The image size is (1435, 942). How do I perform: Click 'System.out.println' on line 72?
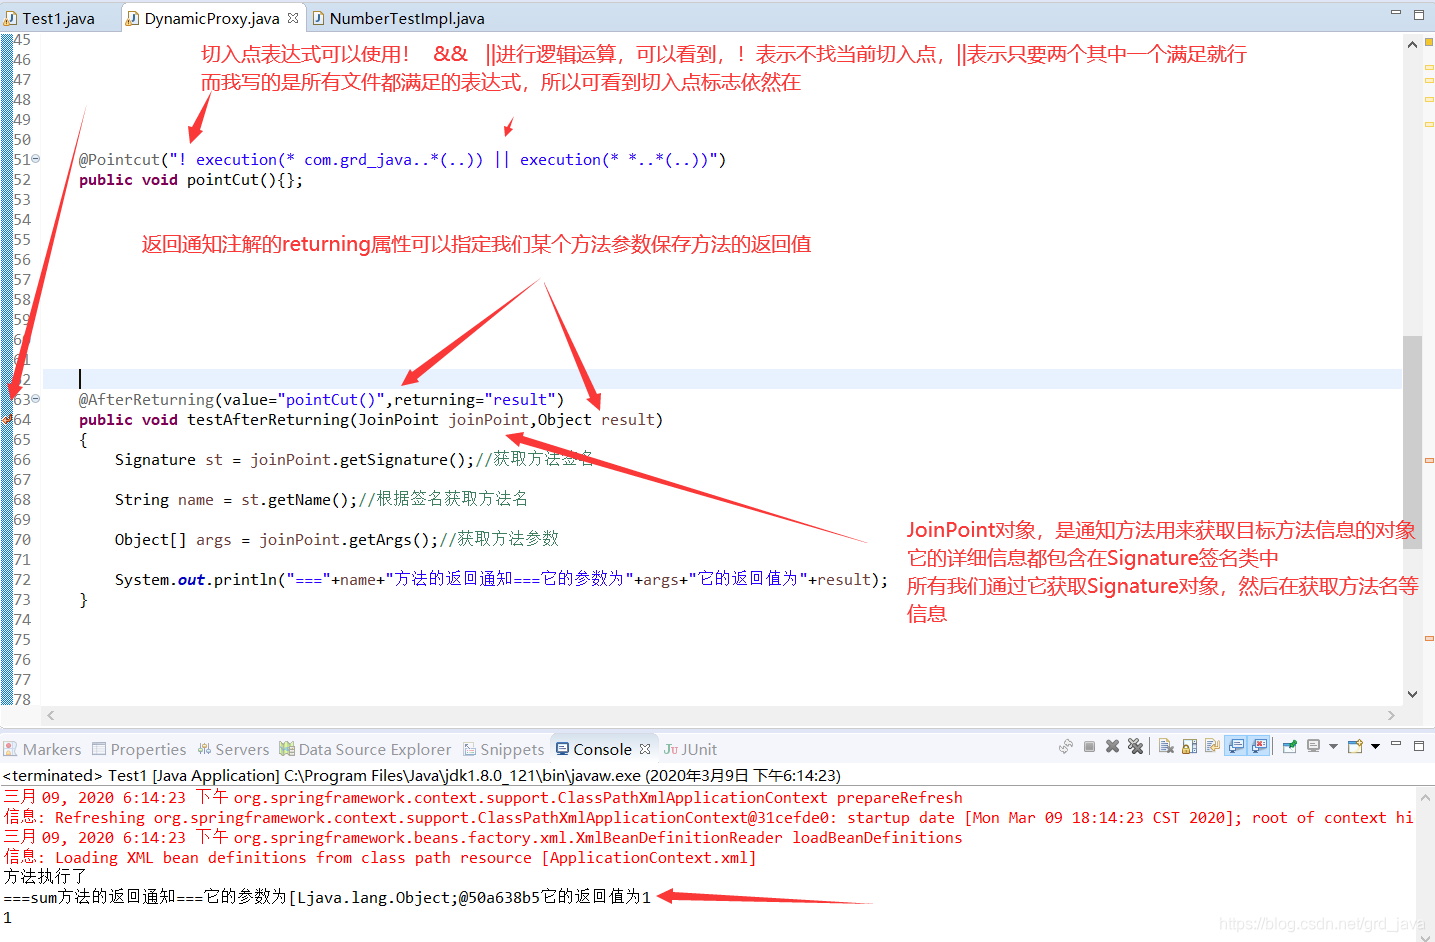click(196, 579)
